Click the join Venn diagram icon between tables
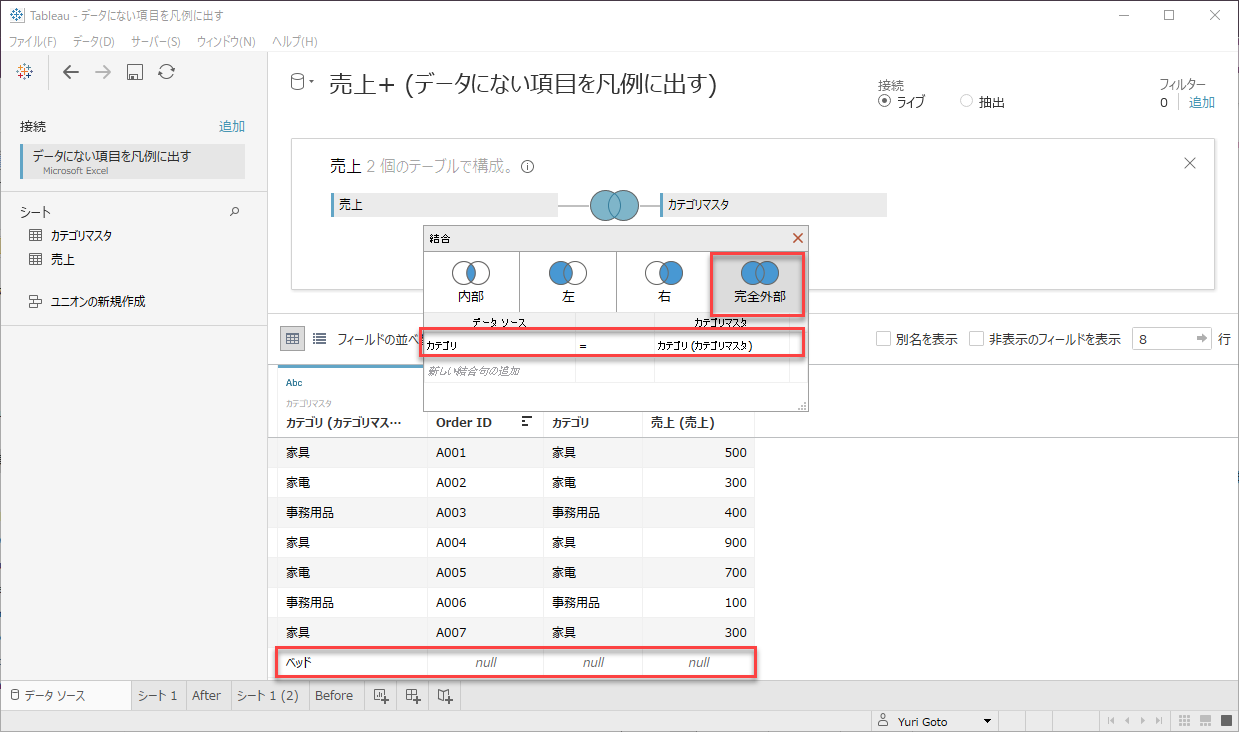Screen dimensions: 1239x732 613,205
